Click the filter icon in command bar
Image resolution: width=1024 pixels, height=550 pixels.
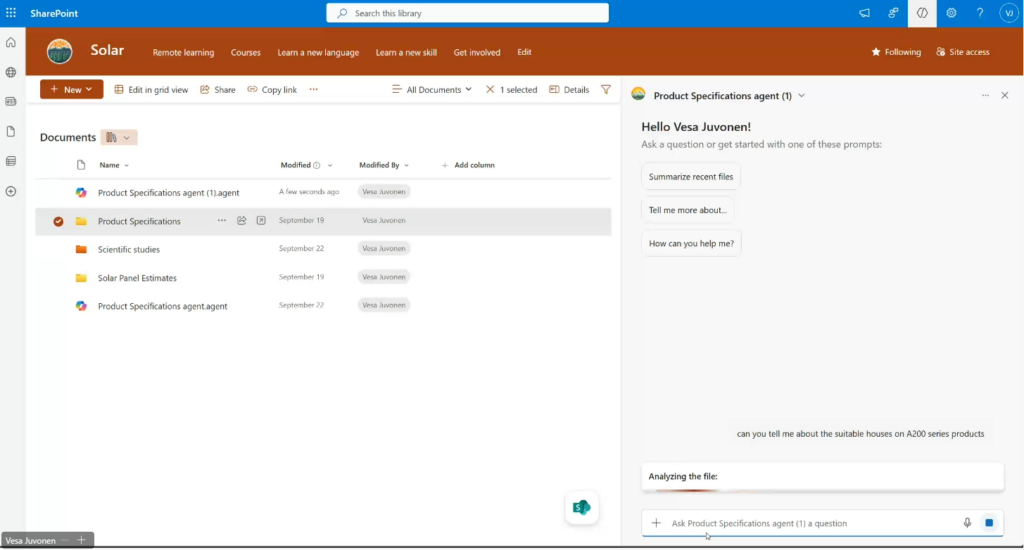[x=606, y=89]
